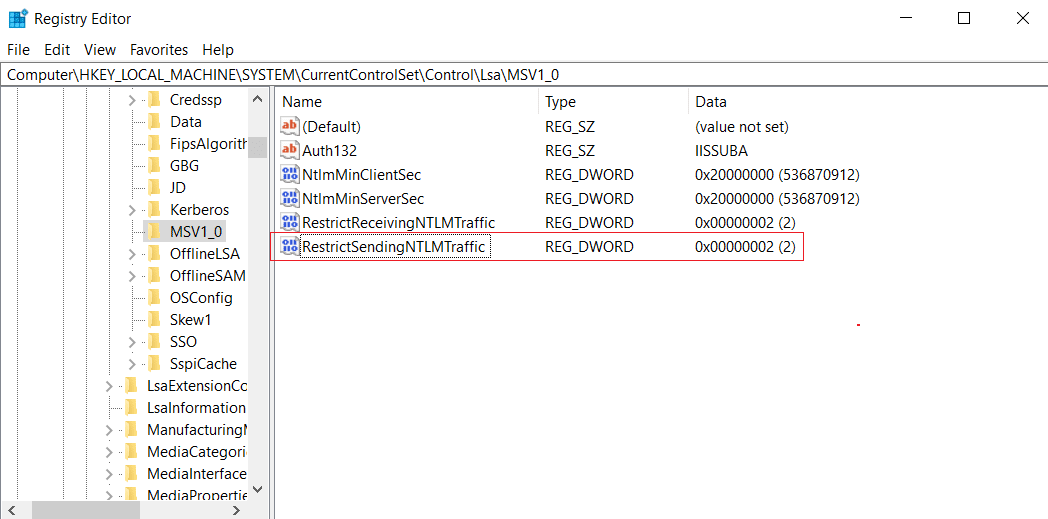Click the registry path address bar
Image resolution: width=1048 pixels, height=519 pixels.
[524, 75]
